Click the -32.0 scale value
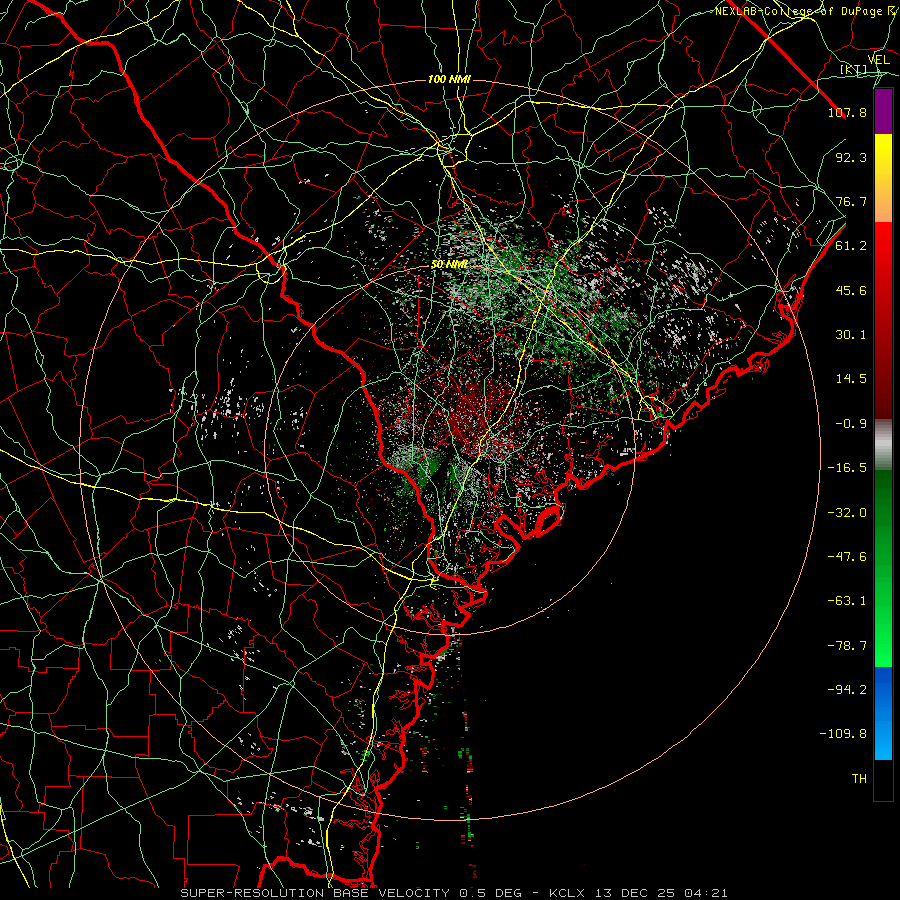Viewport: 900px width, 900px height. [x=847, y=513]
